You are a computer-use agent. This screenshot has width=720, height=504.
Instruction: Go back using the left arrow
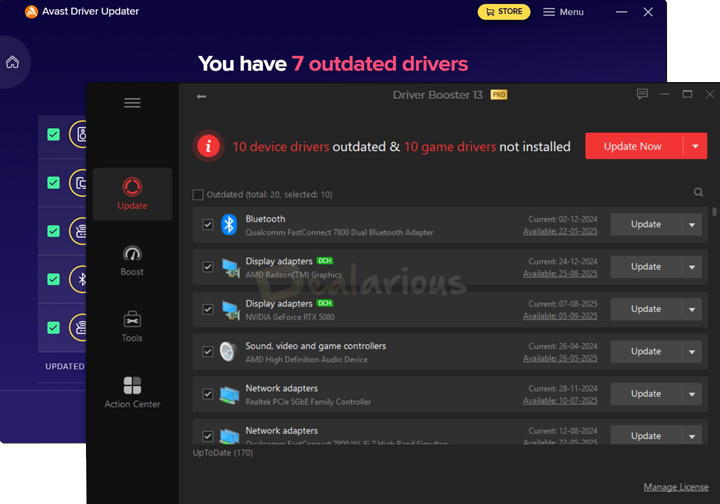(x=202, y=96)
